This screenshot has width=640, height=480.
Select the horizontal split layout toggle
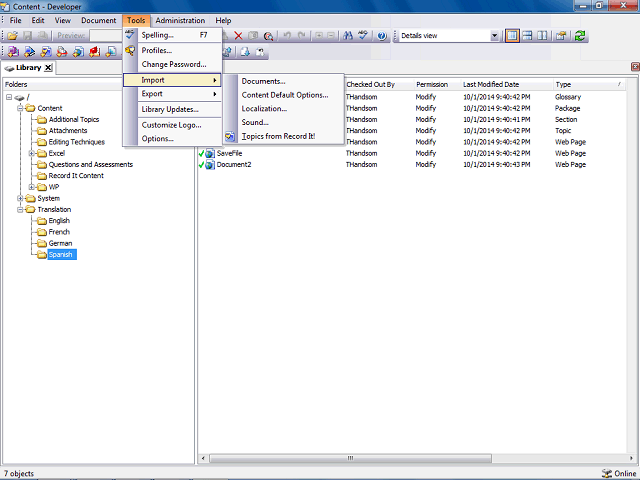click(527, 36)
